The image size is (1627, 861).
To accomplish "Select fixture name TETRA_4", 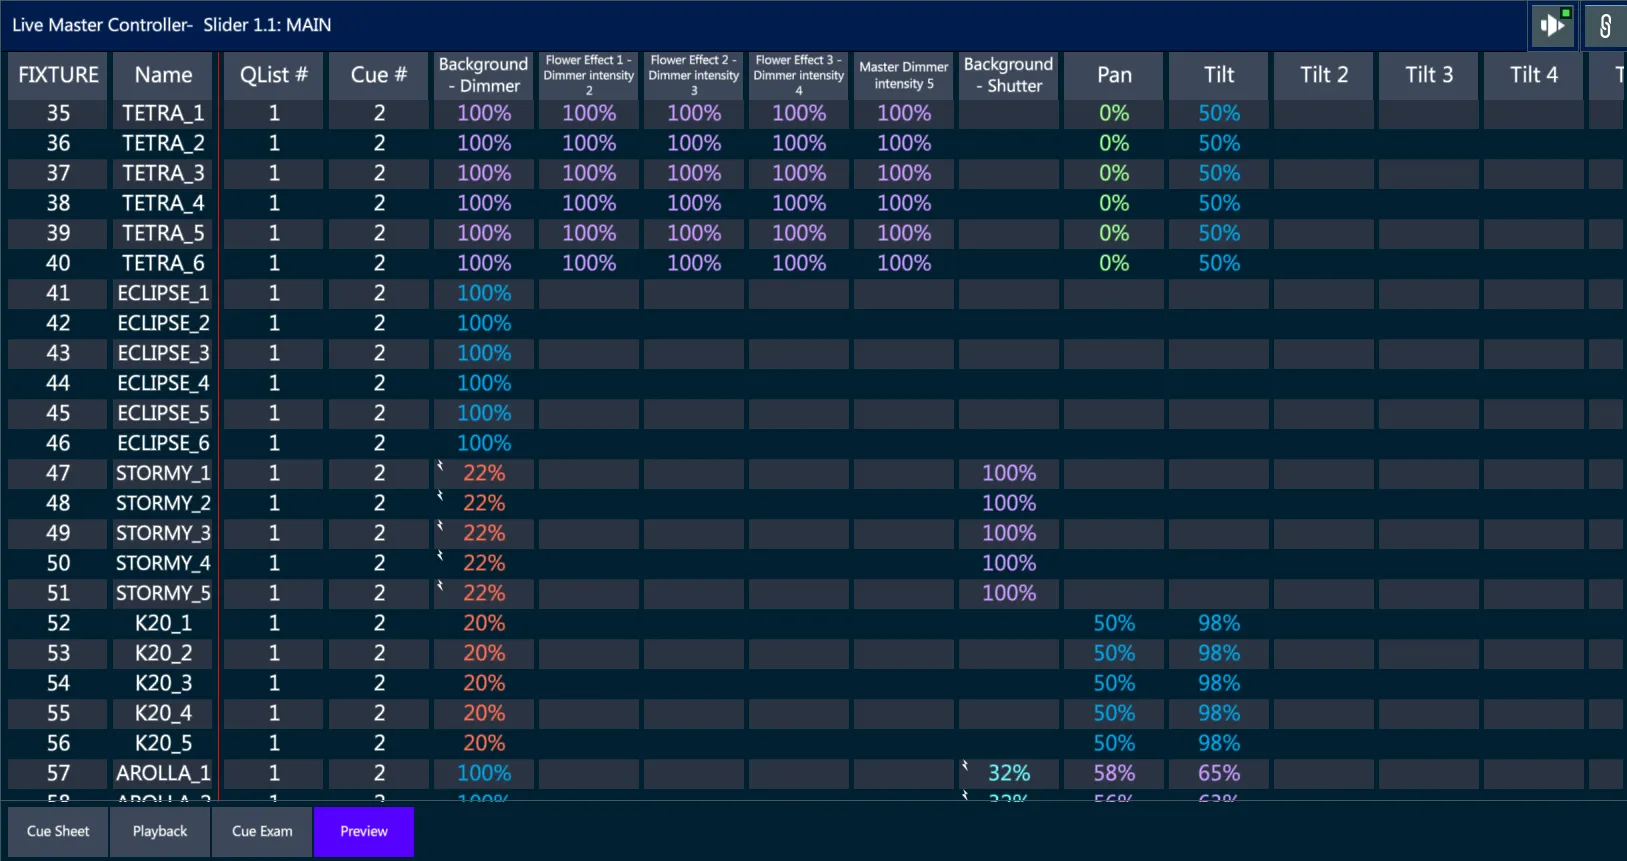I will 164,203.
